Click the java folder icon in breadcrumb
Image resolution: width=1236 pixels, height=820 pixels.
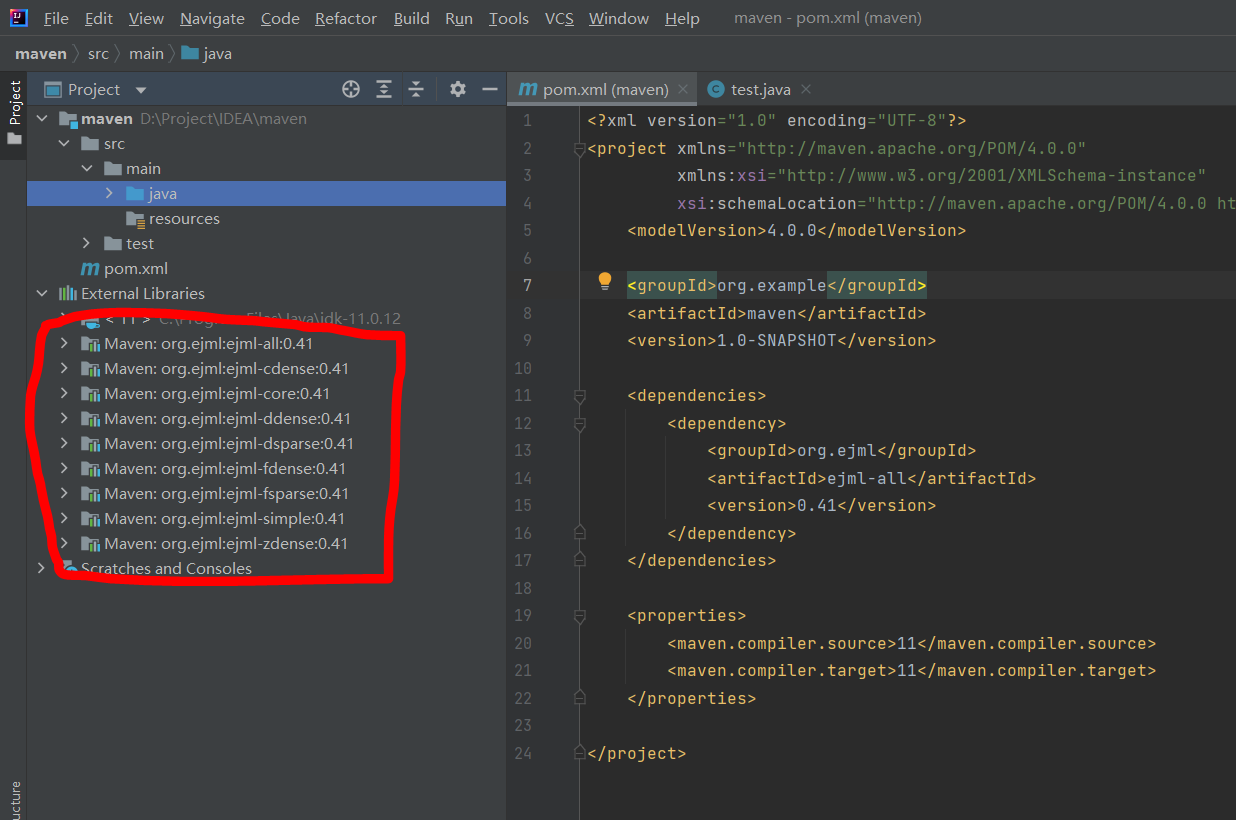(x=190, y=53)
